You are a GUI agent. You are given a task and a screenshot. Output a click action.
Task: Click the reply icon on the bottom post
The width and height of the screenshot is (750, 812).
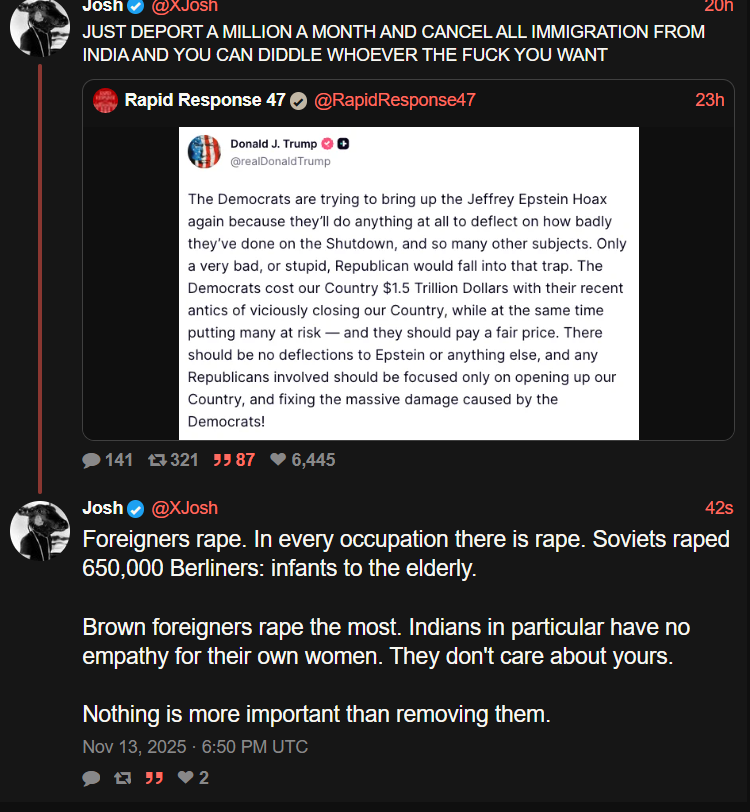pyautogui.click(x=91, y=778)
